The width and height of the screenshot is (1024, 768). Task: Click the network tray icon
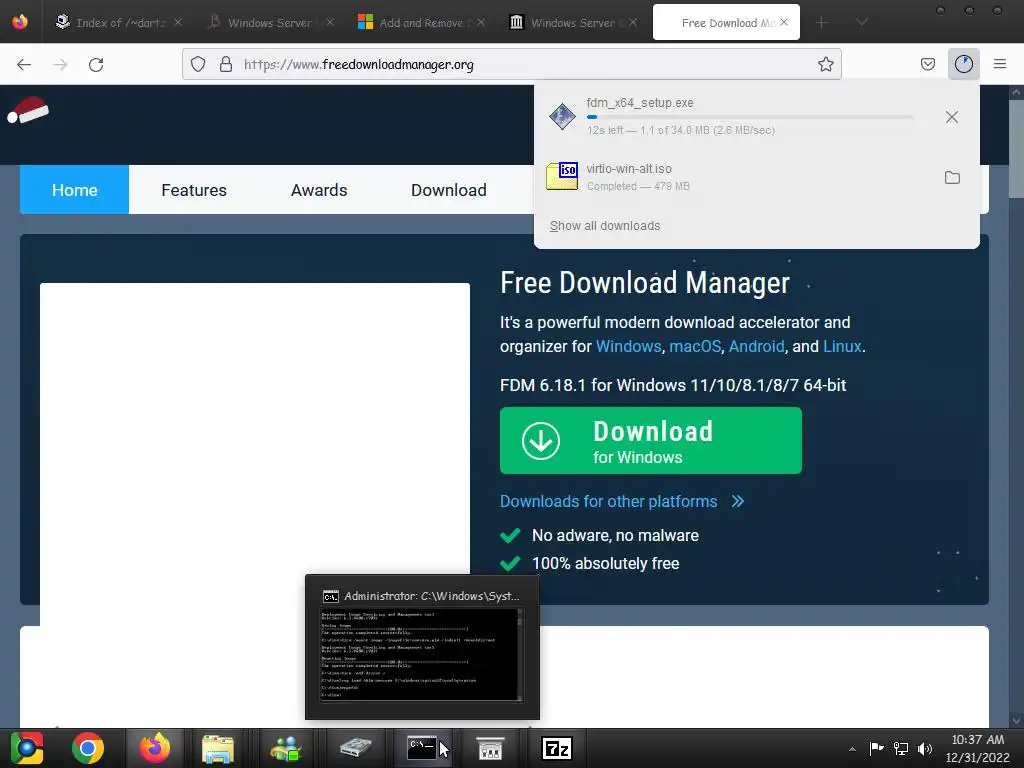[x=901, y=748]
